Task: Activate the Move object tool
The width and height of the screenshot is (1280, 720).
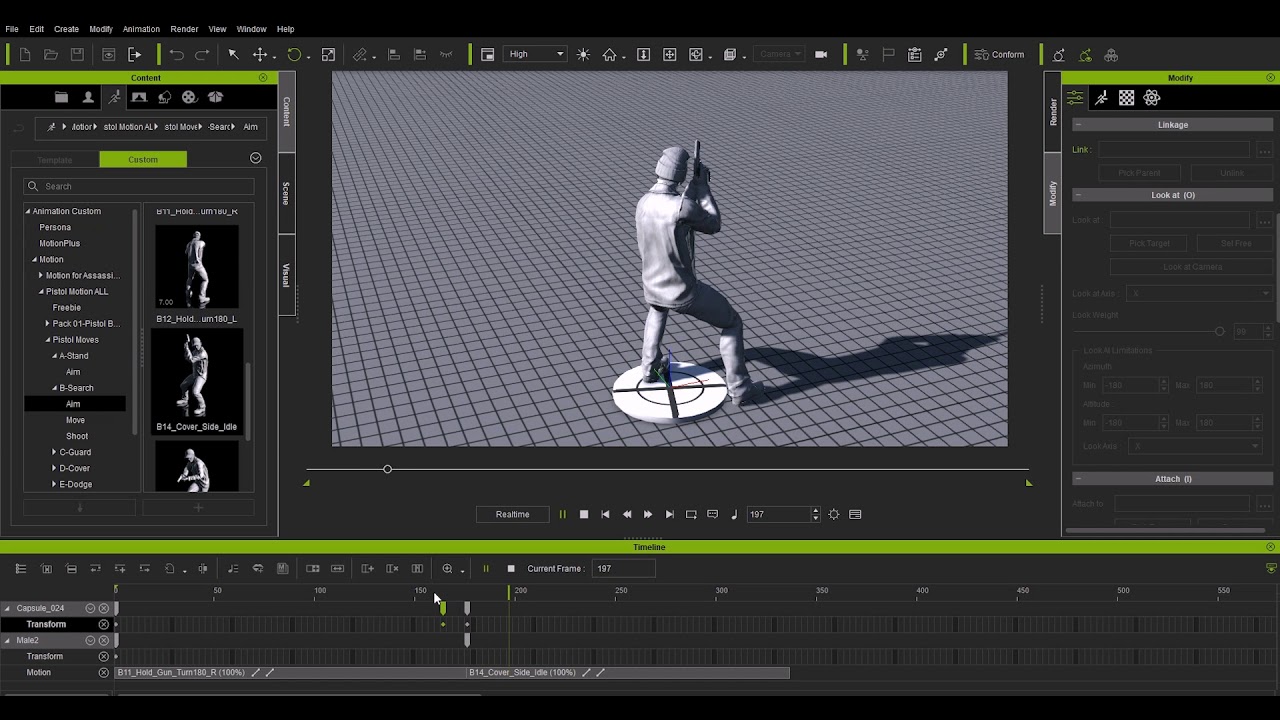Action: pos(260,55)
